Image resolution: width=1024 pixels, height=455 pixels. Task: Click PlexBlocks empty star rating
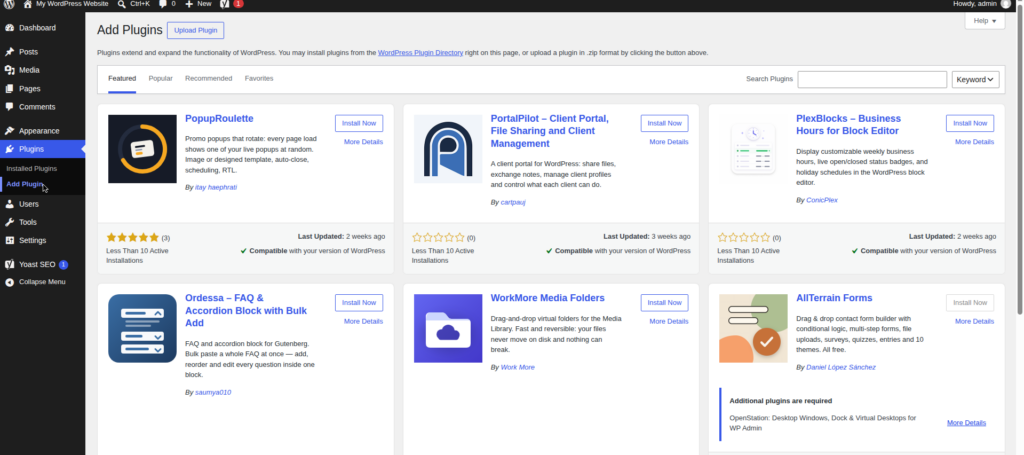pyautogui.click(x=744, y=238)
